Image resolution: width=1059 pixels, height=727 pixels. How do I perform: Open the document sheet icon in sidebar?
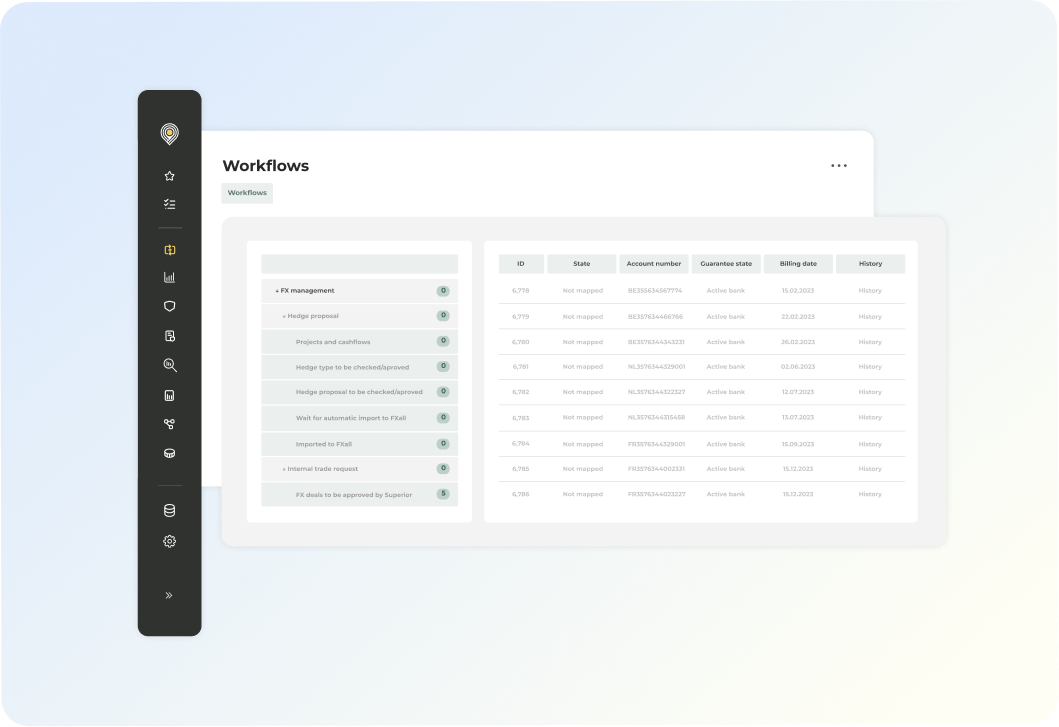point(170,336)
